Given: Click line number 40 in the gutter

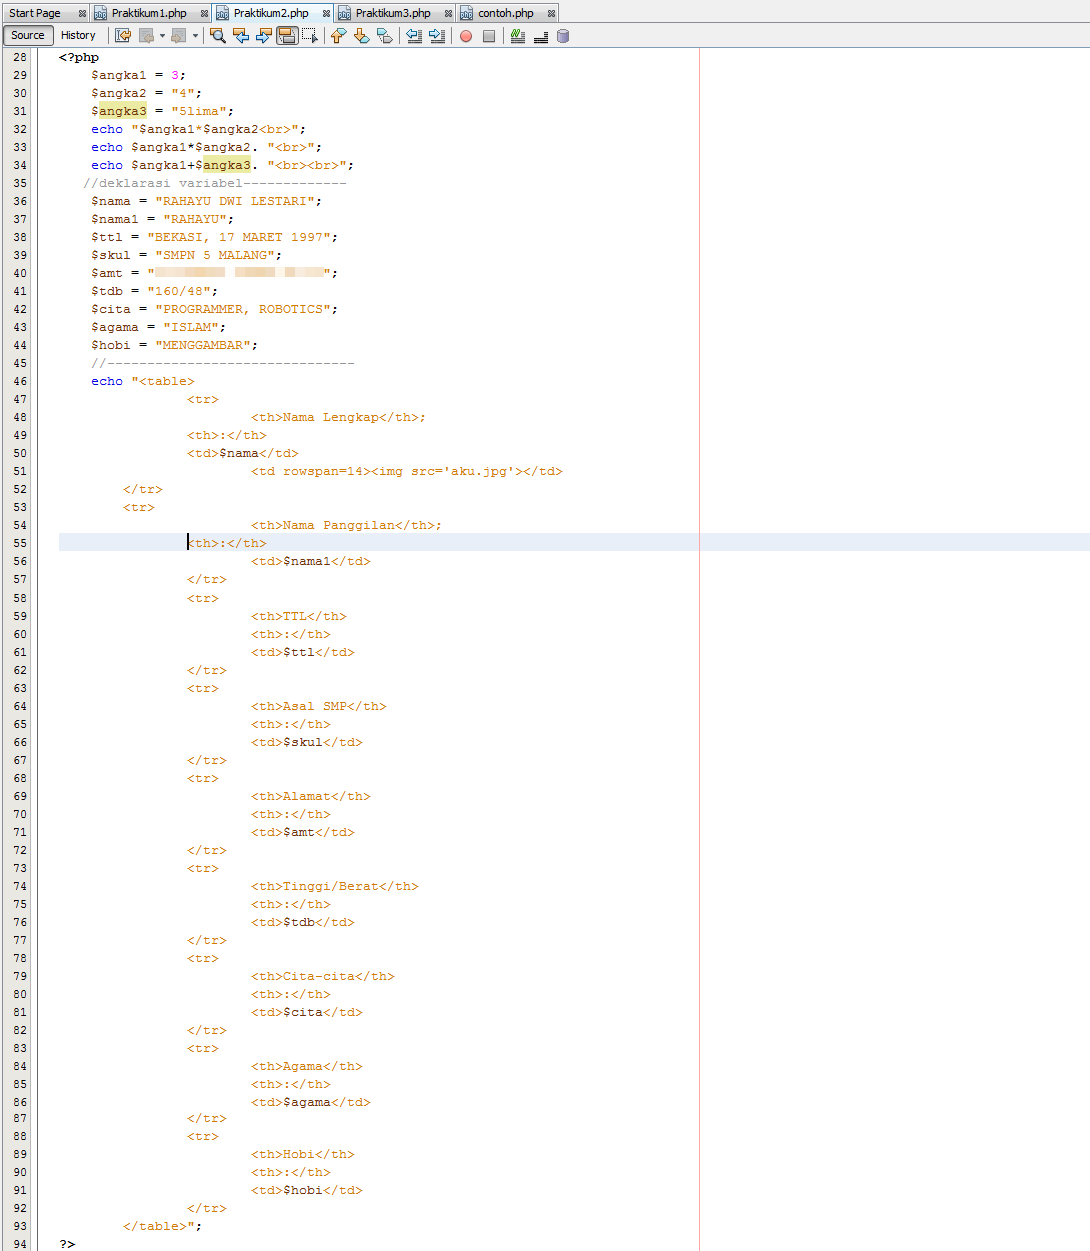Looking at the screenshot, I should (x=20, y=273).
